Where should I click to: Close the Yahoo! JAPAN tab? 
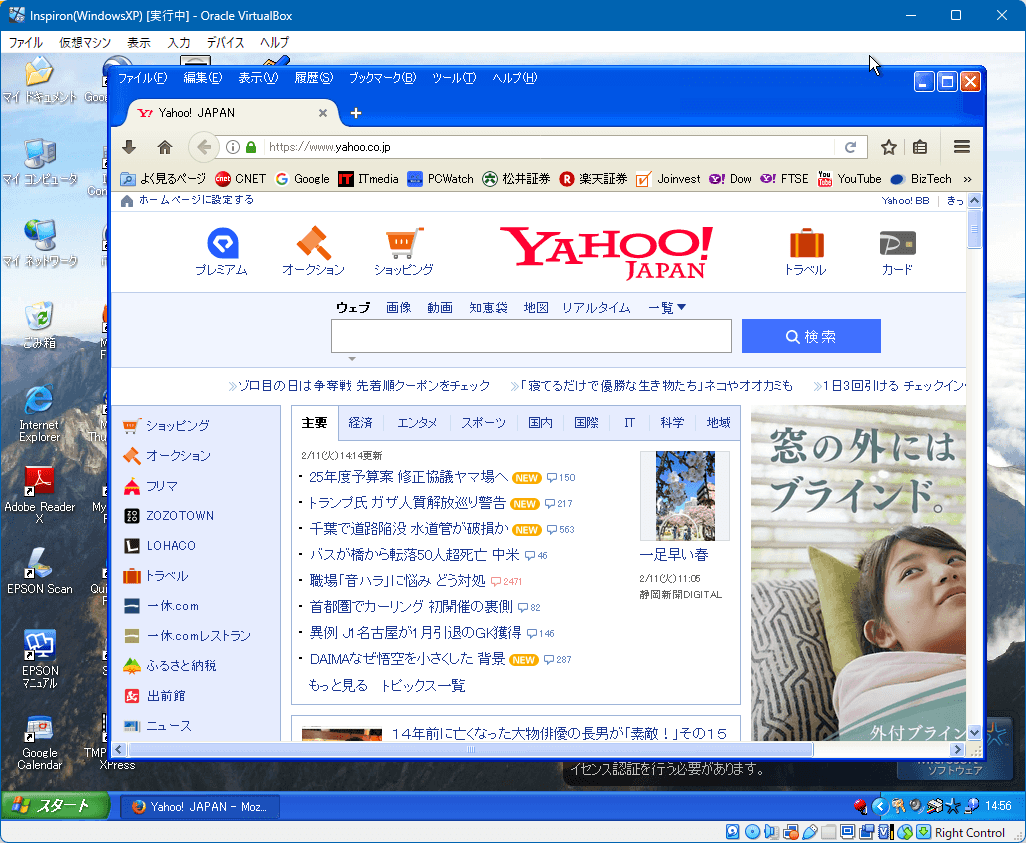click(x=323, y=113)
